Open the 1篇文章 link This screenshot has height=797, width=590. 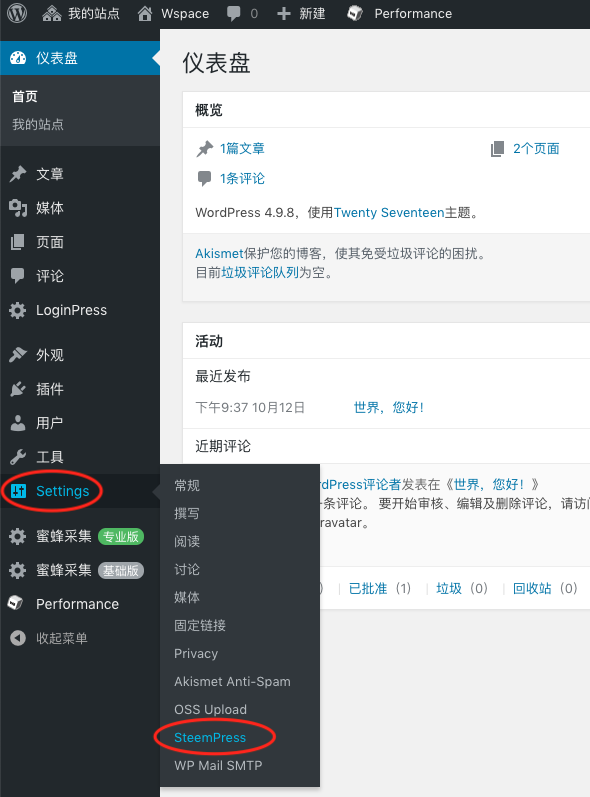pos(242,148)
